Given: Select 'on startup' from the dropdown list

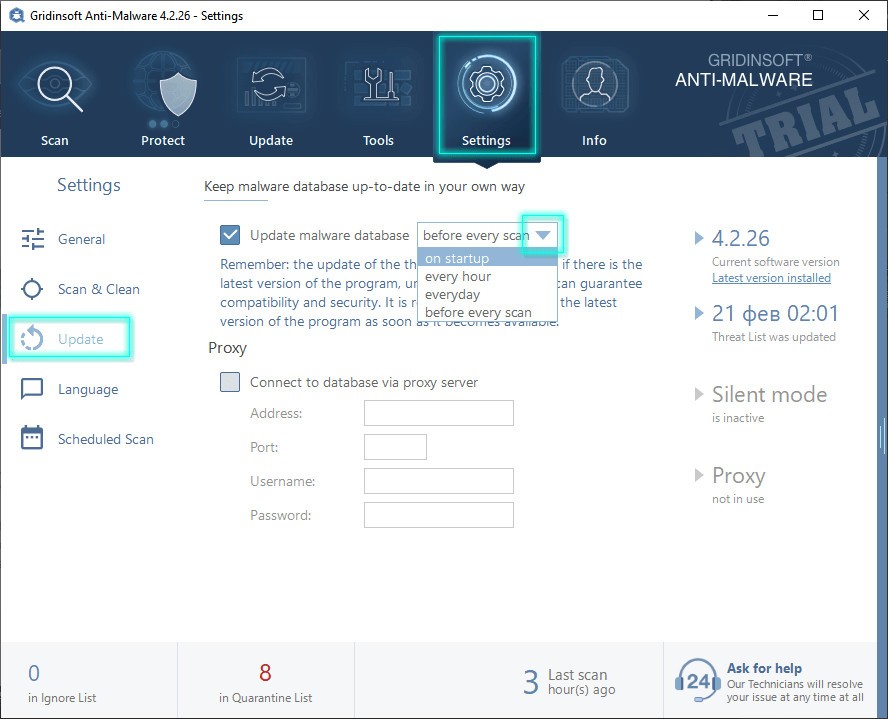Looking at the screenshot, I should [x=457, y=258].
